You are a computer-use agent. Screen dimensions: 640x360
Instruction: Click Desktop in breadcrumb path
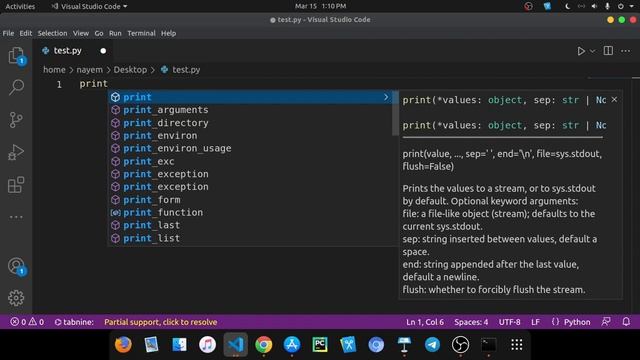[130, 70]
